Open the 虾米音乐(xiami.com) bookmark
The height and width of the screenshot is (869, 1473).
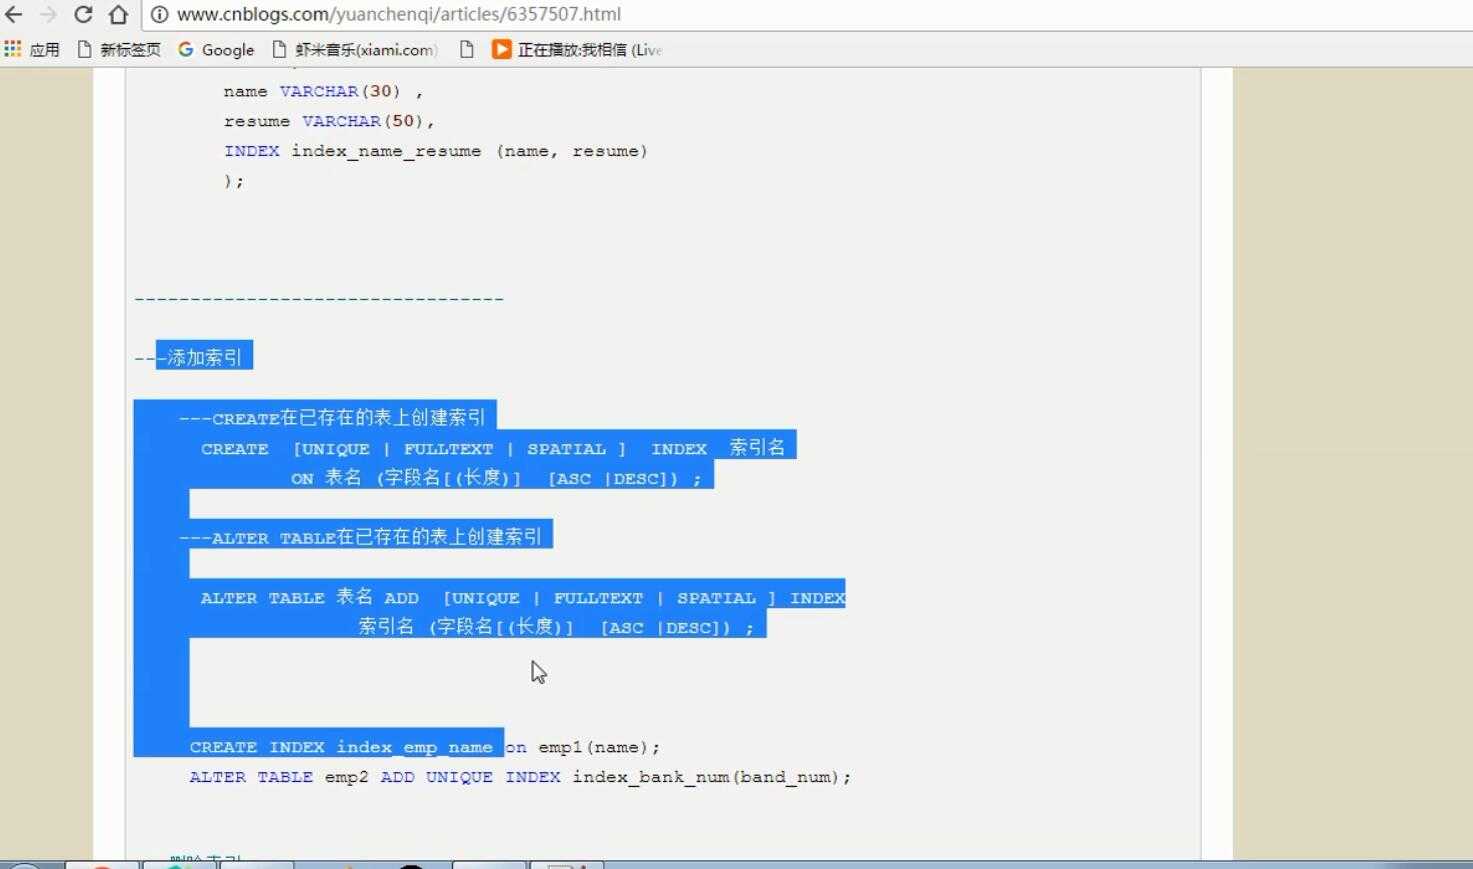(355, 49)
